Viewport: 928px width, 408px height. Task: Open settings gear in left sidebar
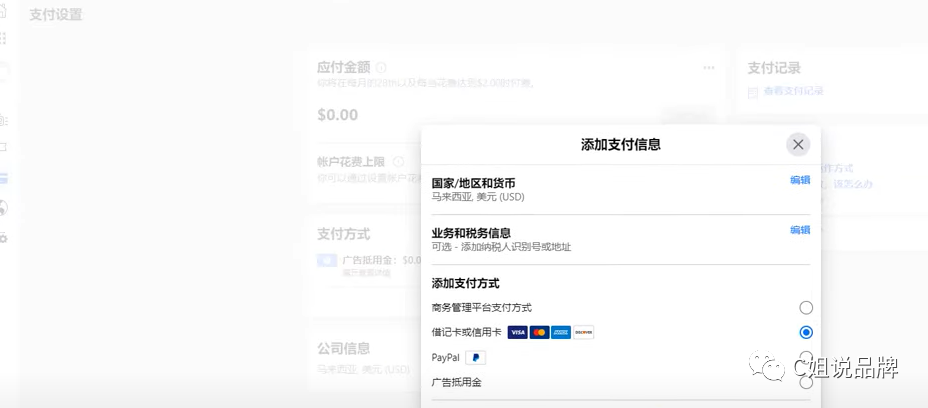pos(3,238)
